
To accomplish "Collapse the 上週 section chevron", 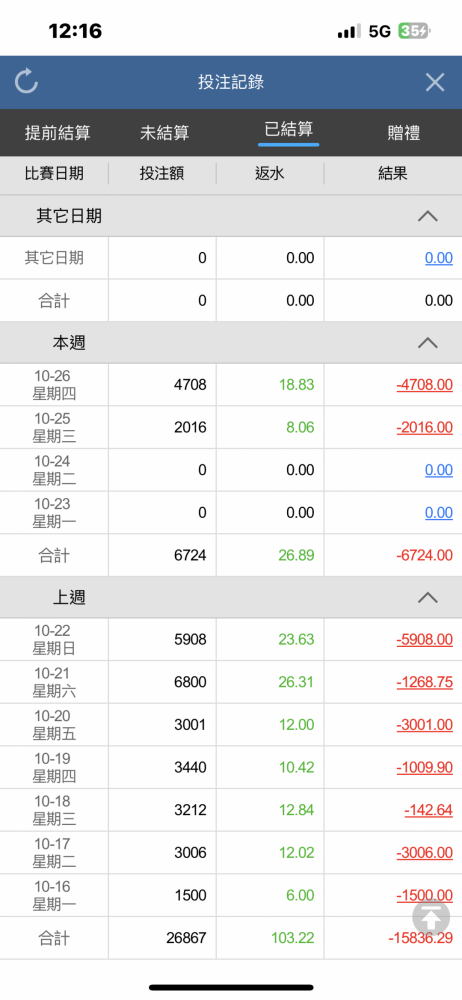I will click(428, 598).
